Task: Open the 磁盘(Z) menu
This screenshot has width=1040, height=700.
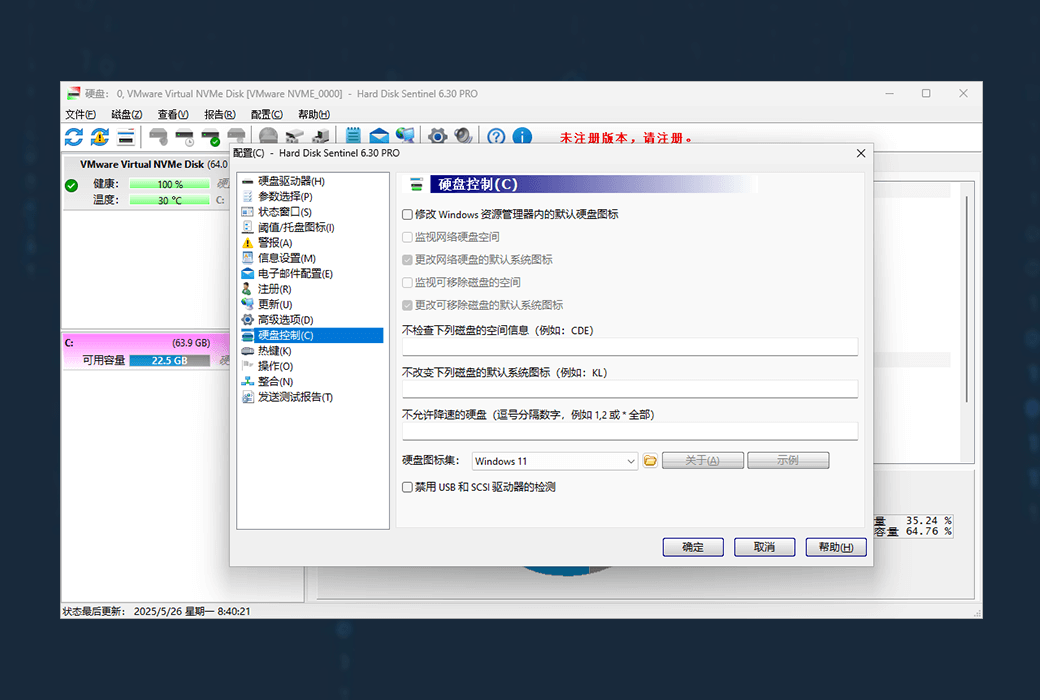Action: [x=127, y=114]
